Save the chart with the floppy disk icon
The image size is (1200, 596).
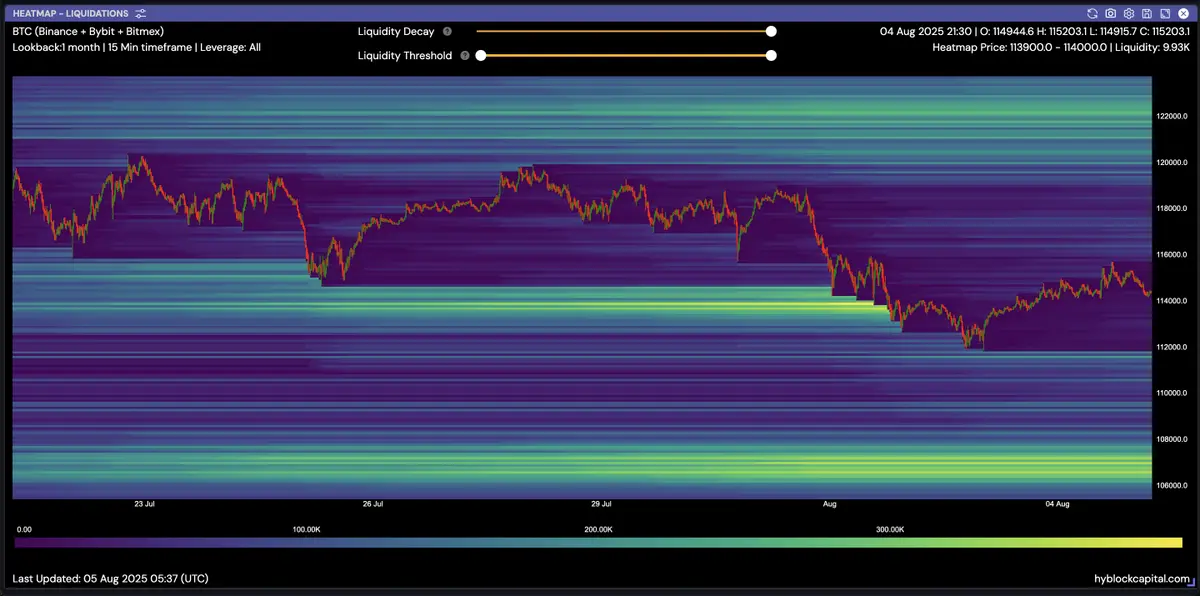(x=1147, y=14)
